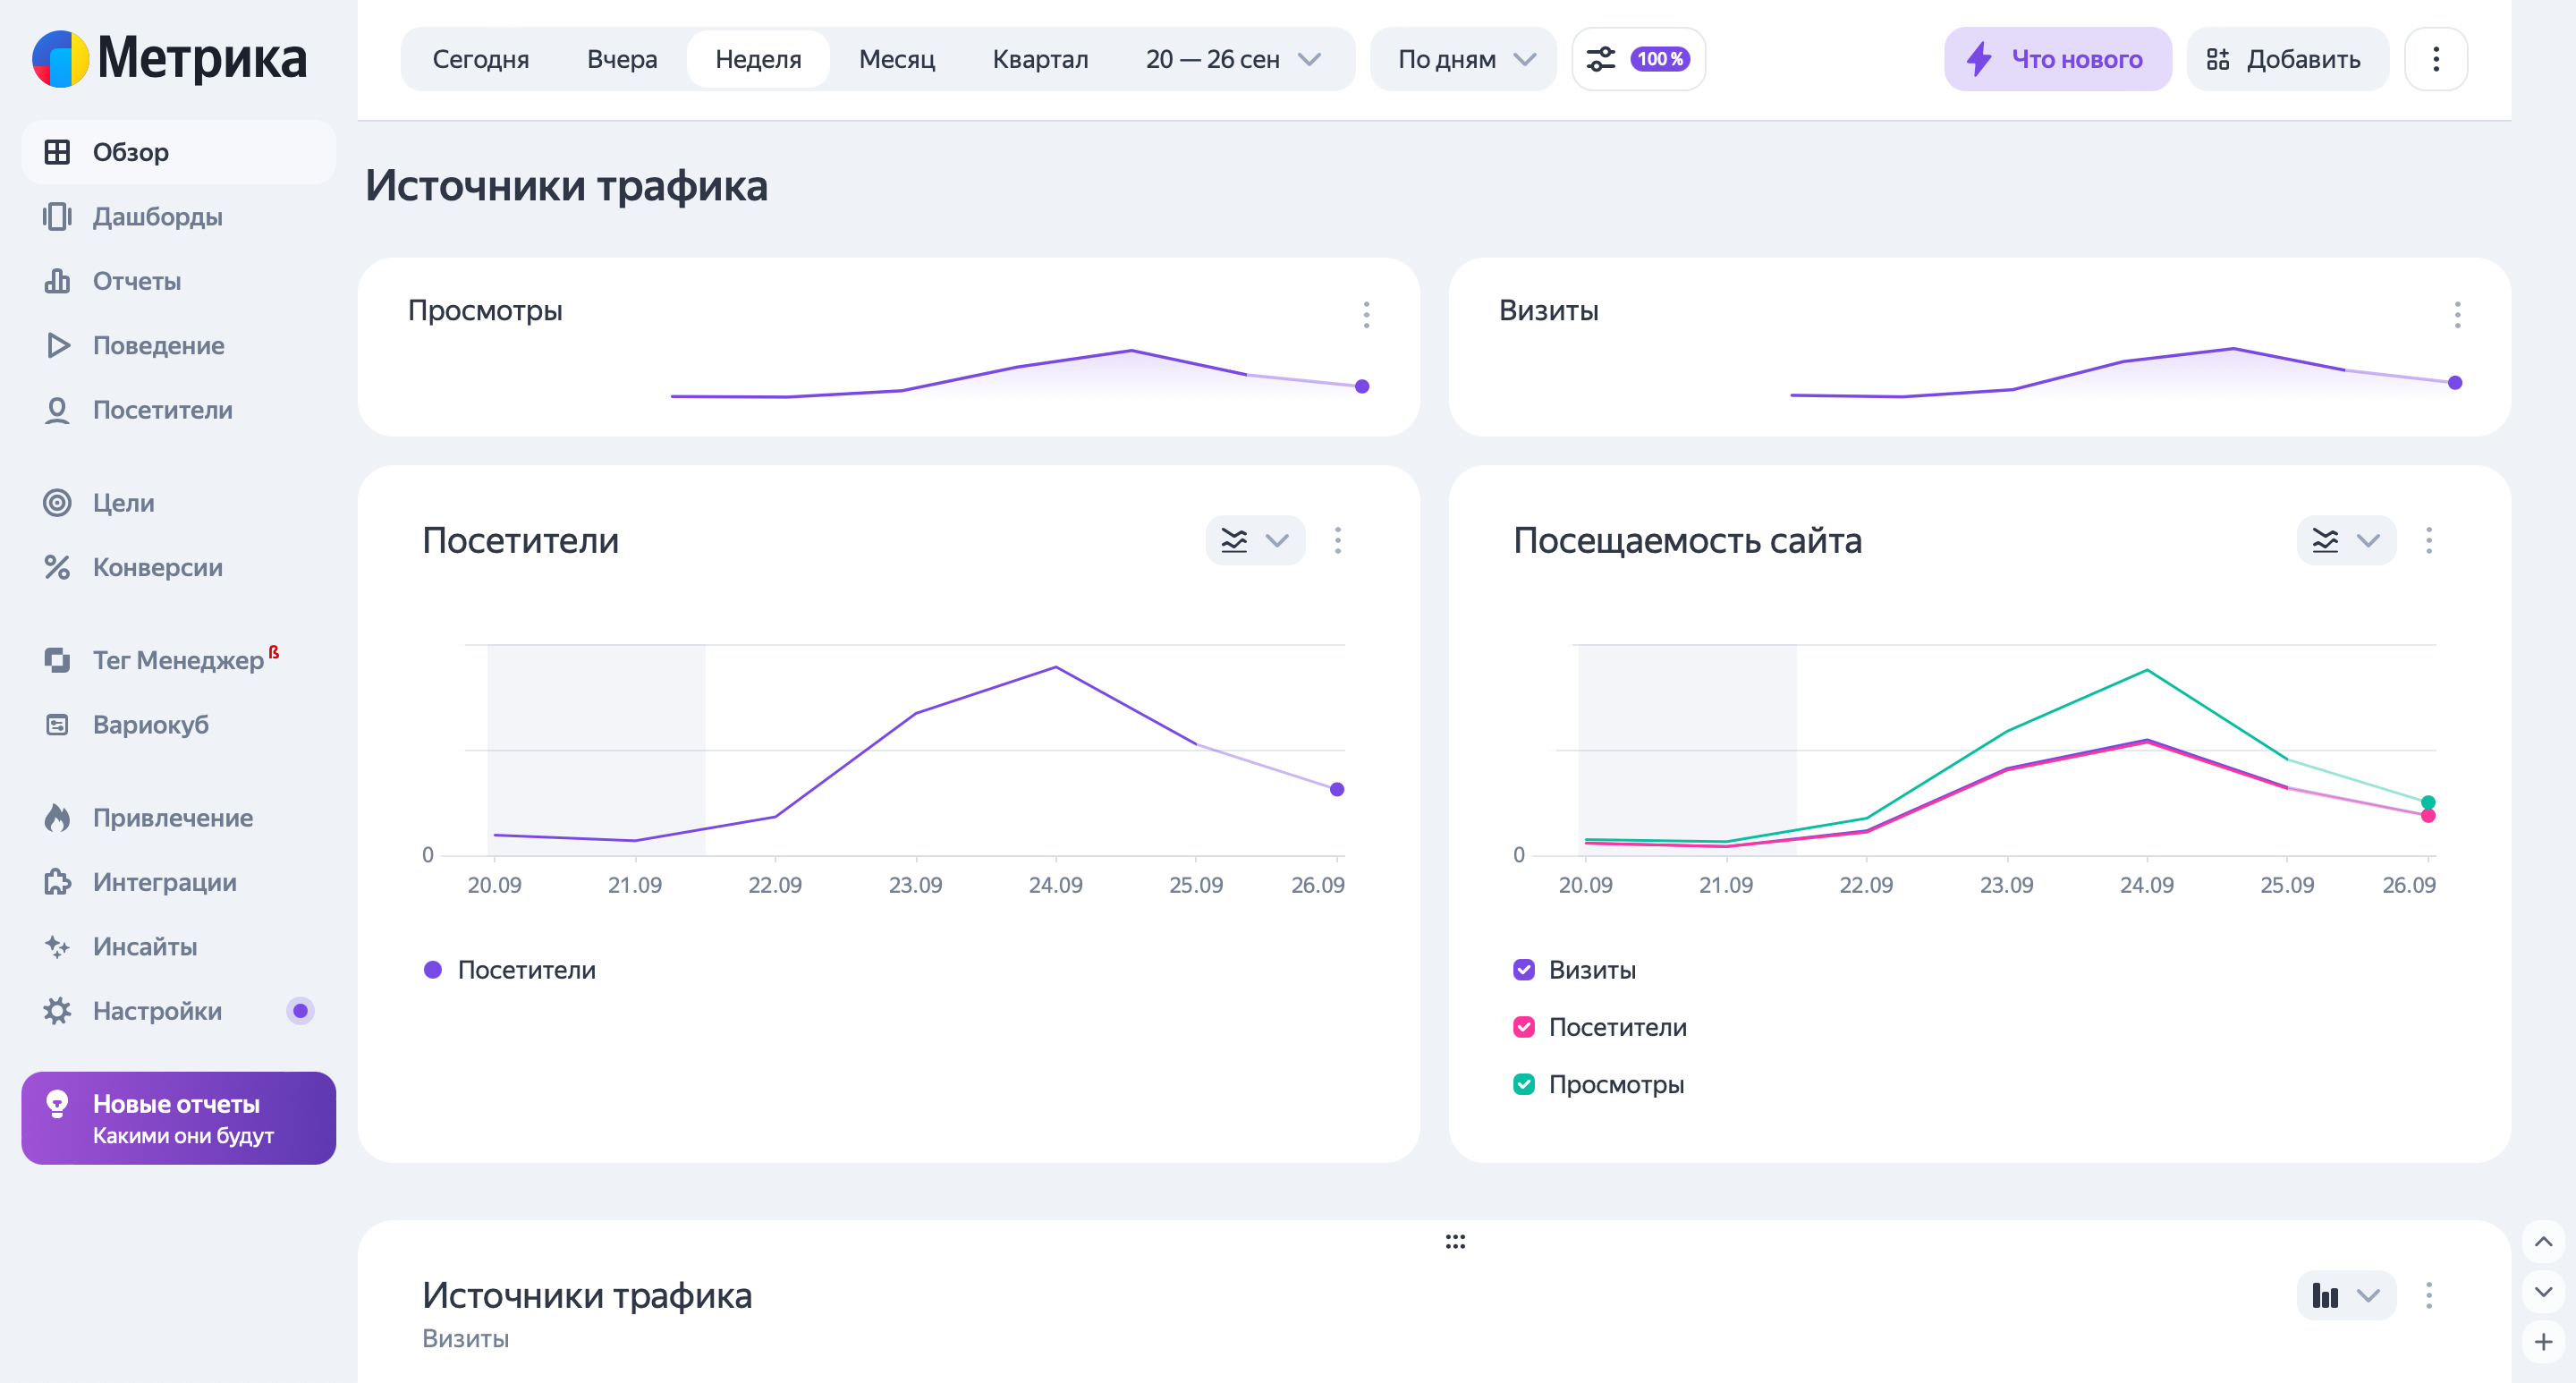Click the Что нового button
The height and width of the screenshot is (1383, 2576).
2056,59
